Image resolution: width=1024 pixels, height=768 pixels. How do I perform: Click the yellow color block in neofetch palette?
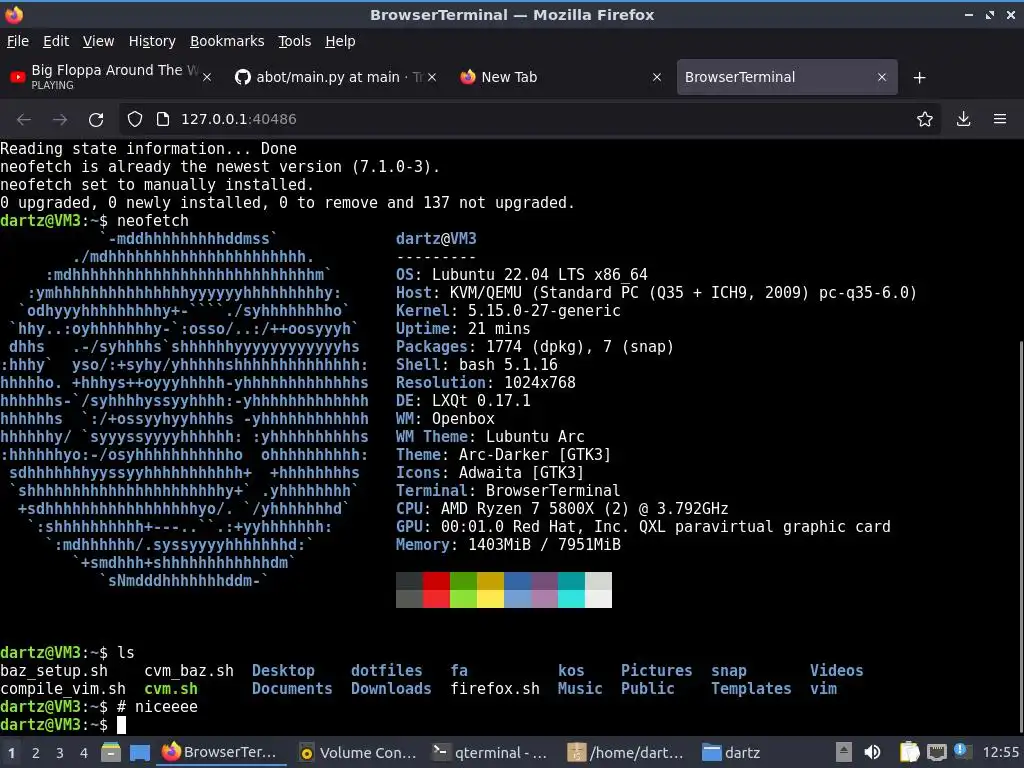pos(490,590)
